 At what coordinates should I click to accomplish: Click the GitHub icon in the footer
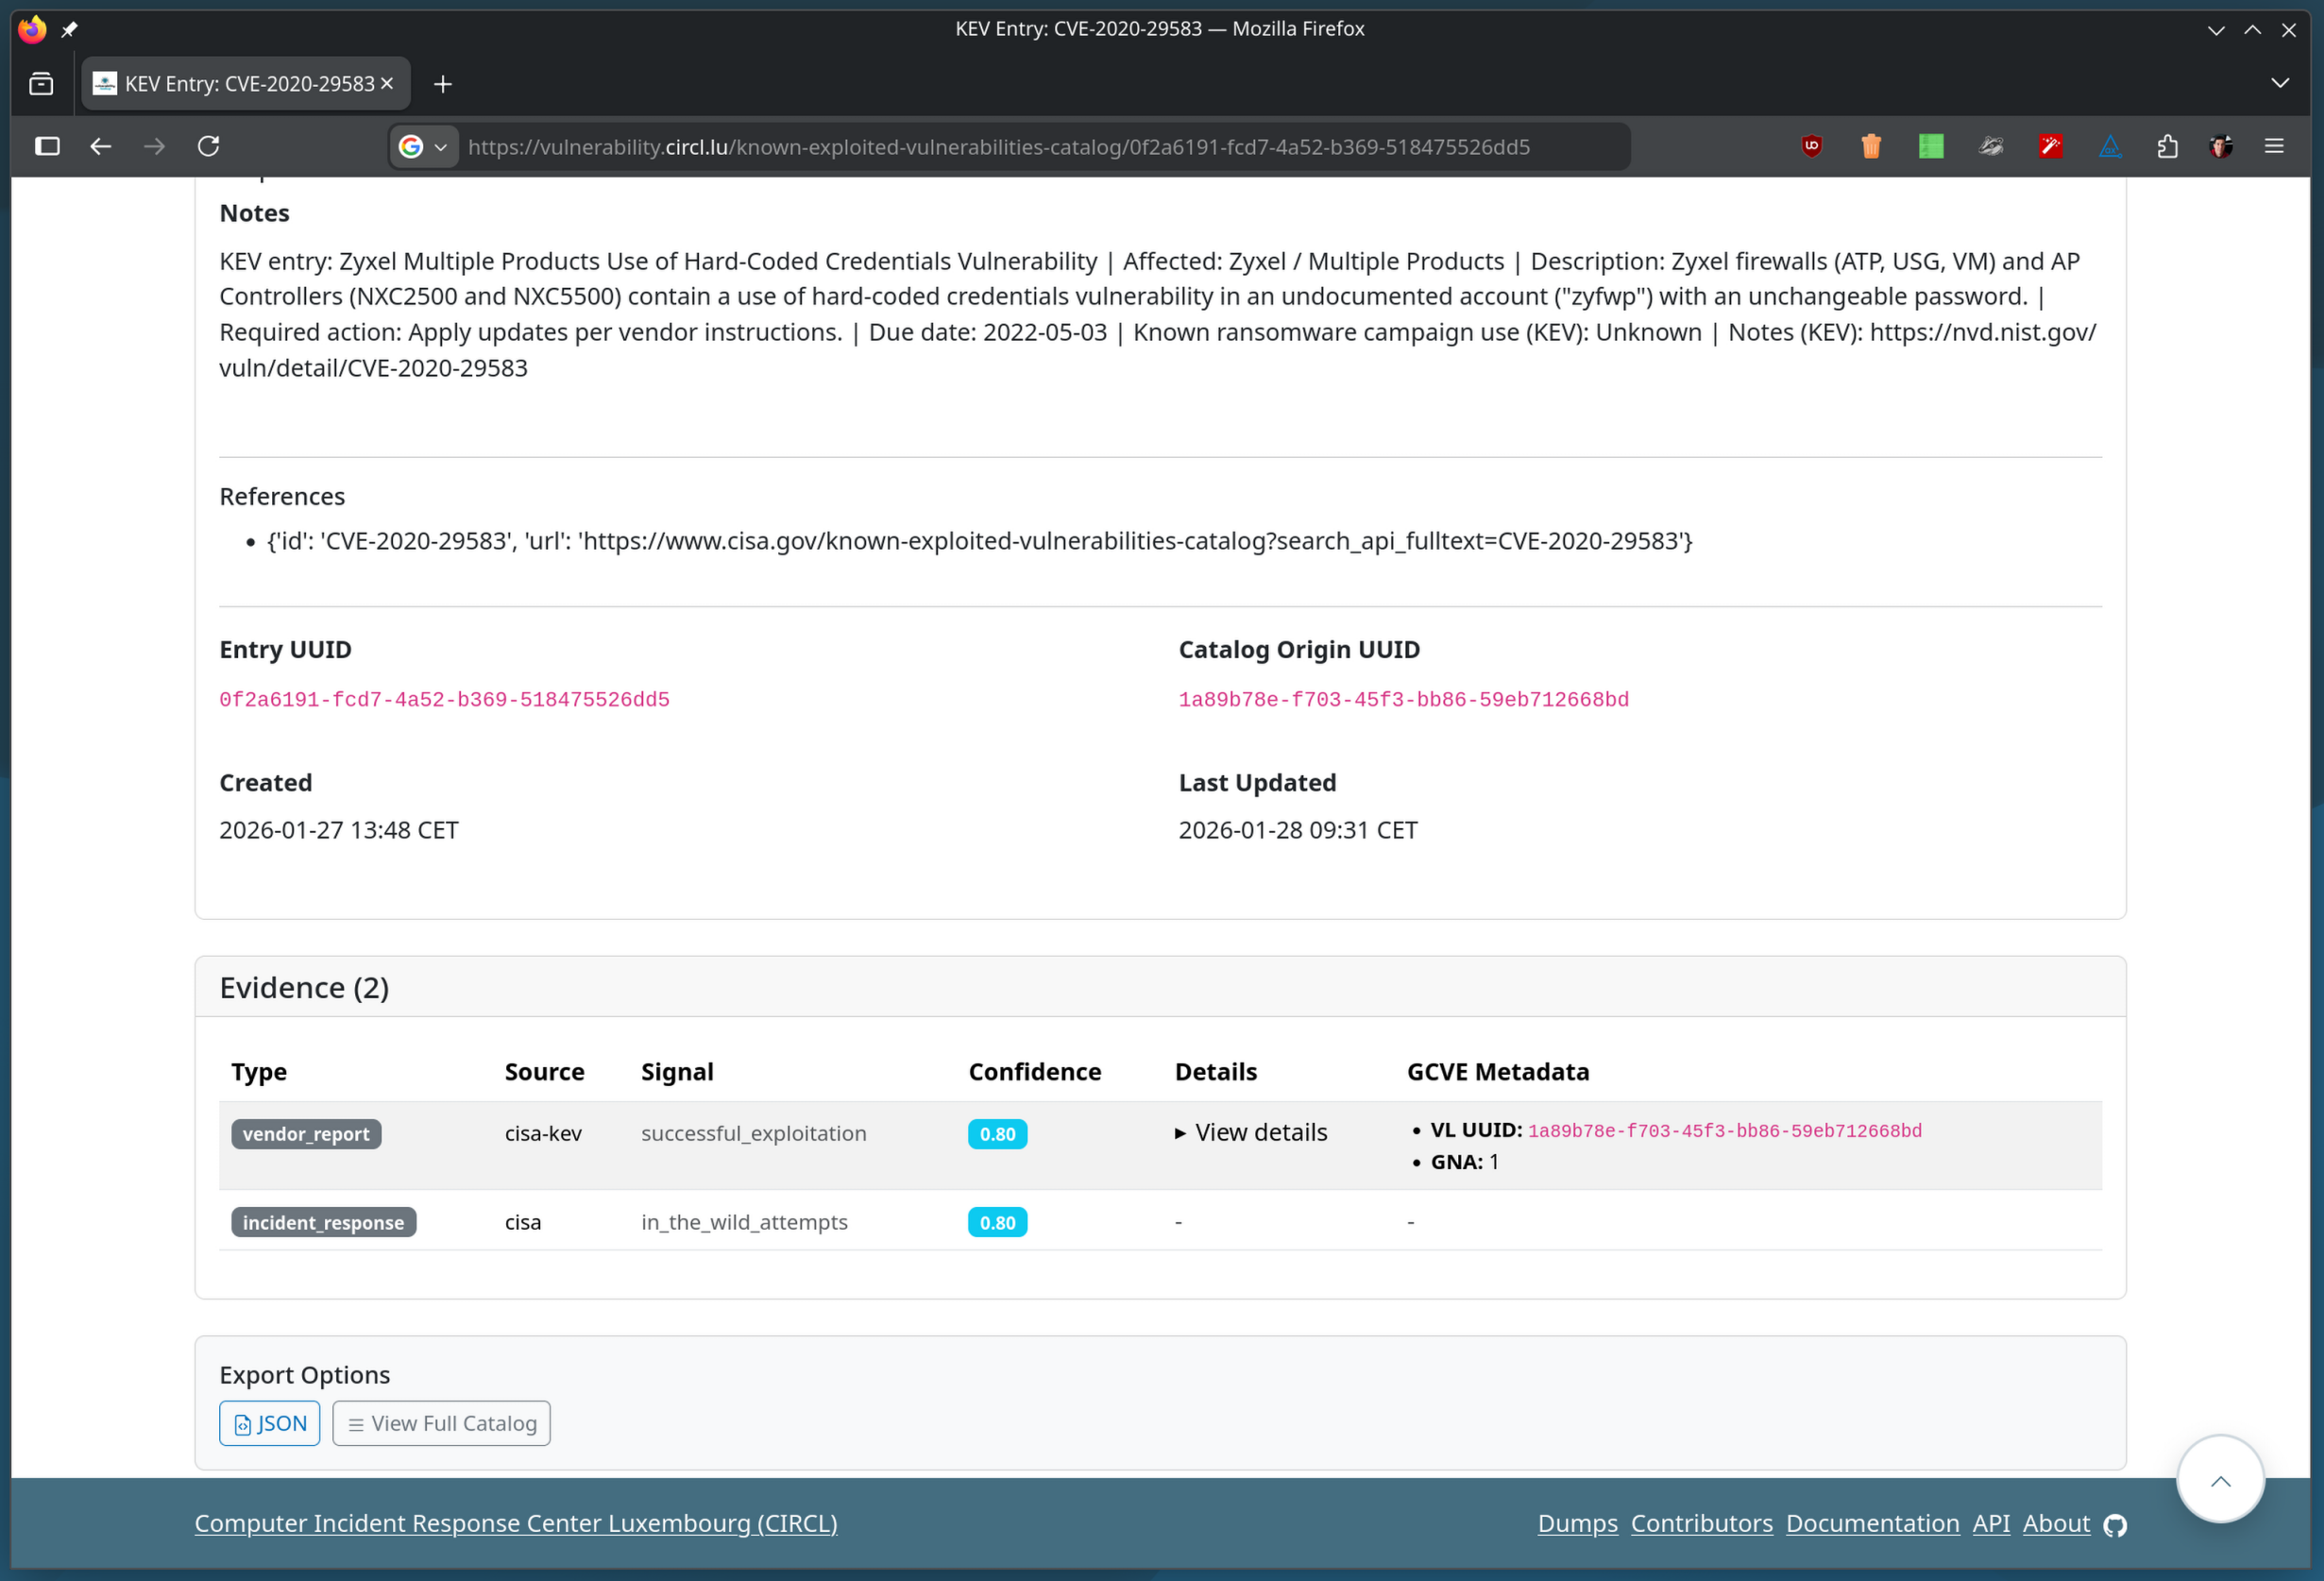[x=2115, y=1524]
